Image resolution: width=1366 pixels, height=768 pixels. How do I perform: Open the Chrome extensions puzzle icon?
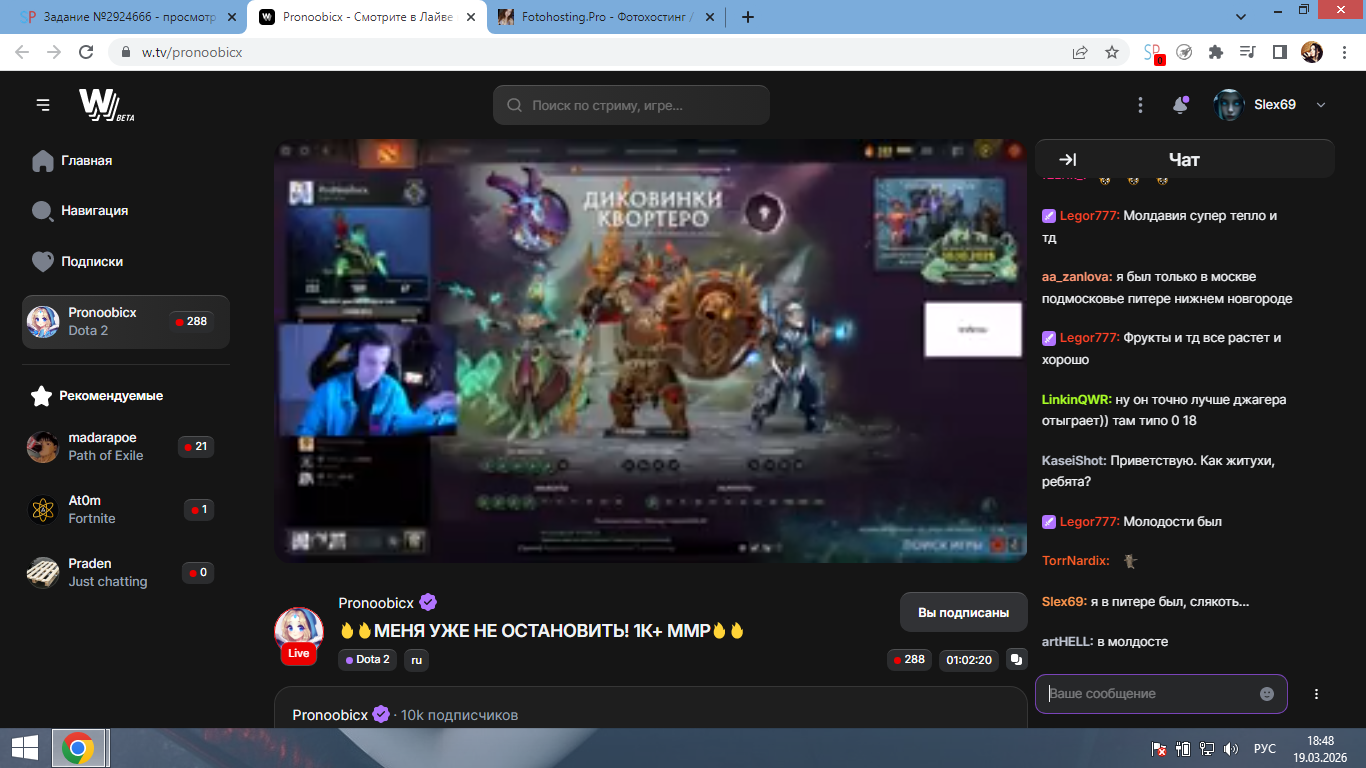(1216, 52)
